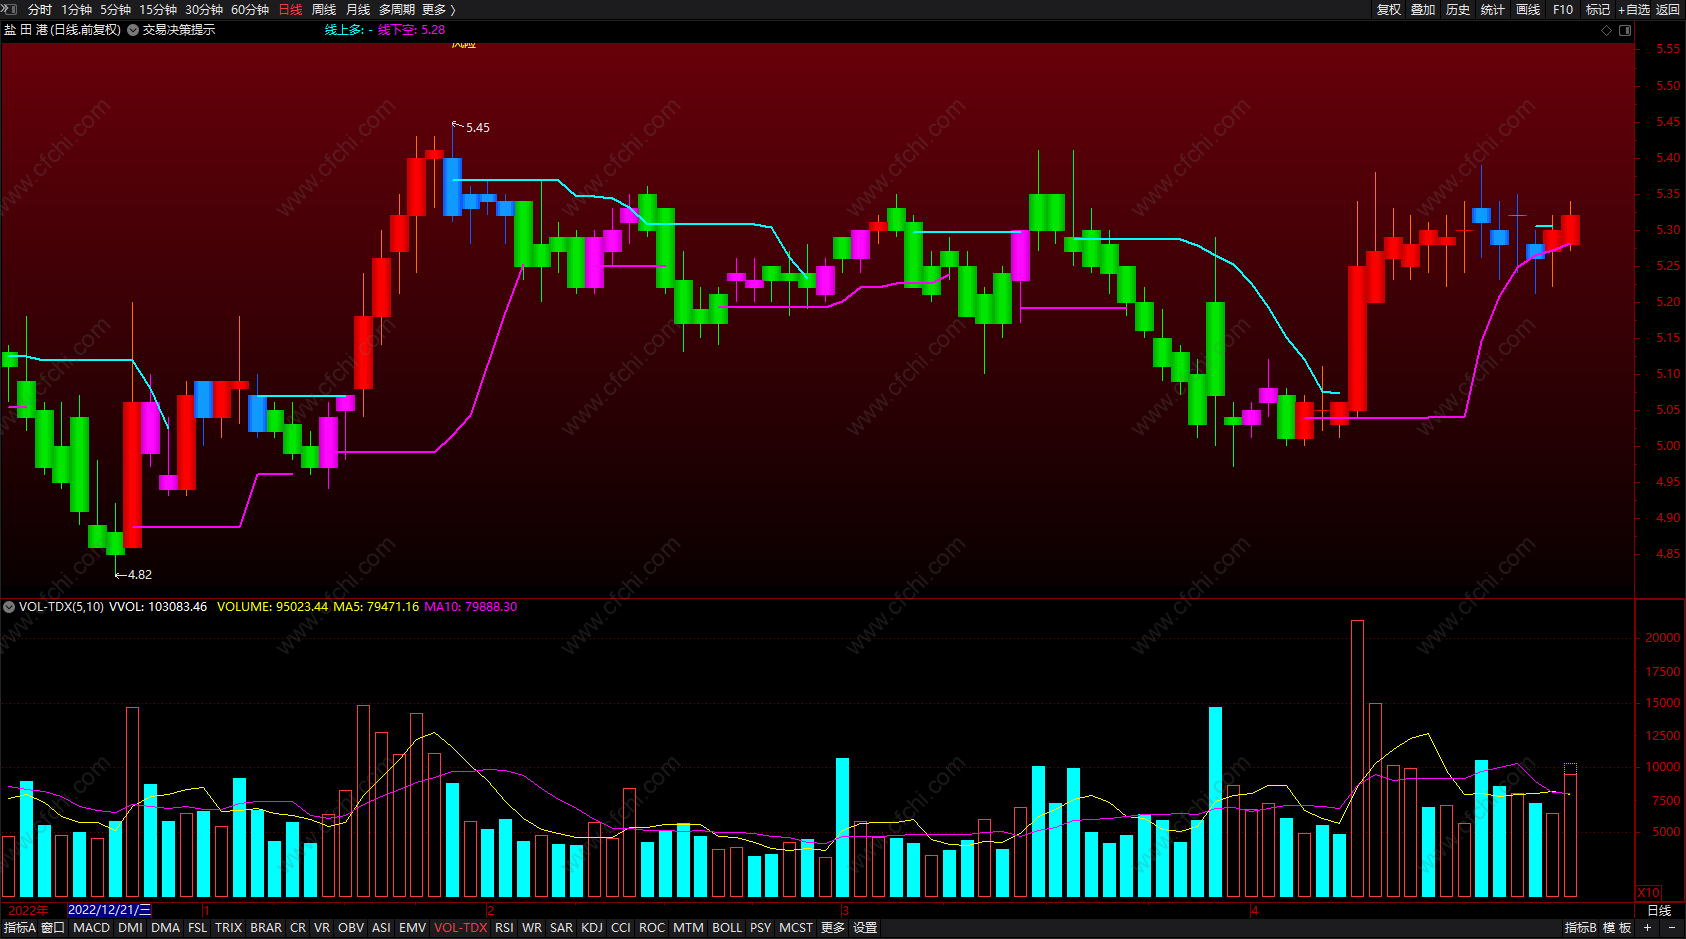Click the 日线 label on the time axis
Image resolution: width=1686 pixels, height=939 pixels.
[1659, 910]
